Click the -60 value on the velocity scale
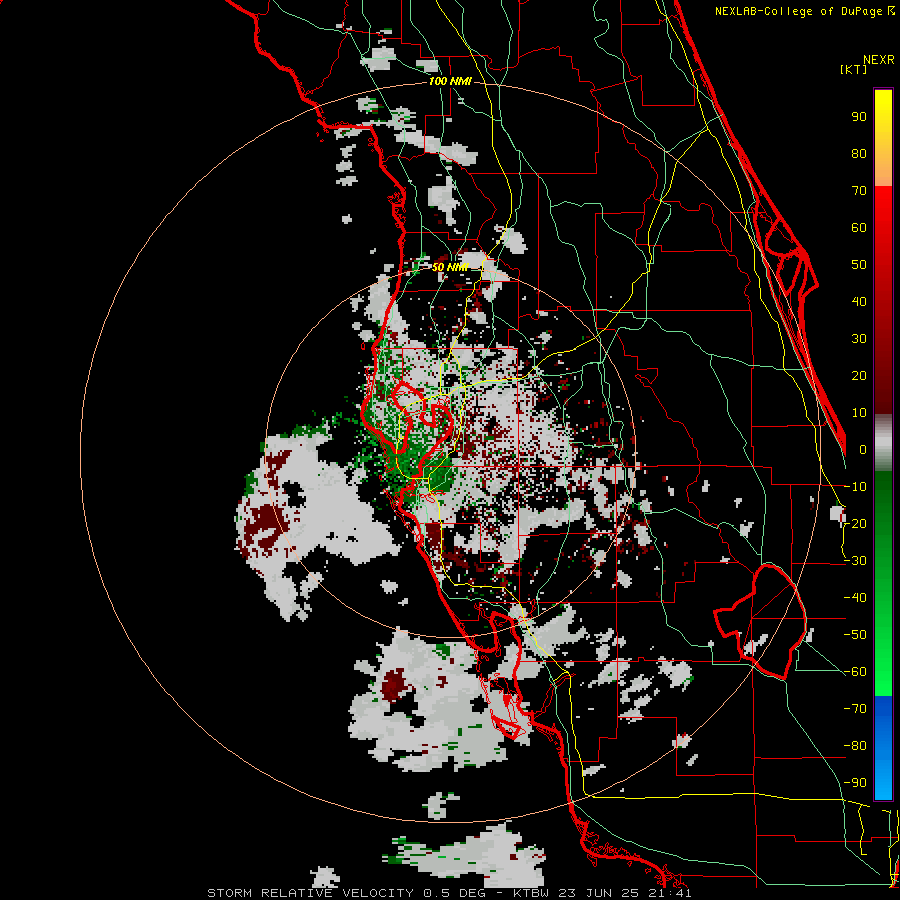The height and width of the screenshot is (900, 900). [855, 672]
